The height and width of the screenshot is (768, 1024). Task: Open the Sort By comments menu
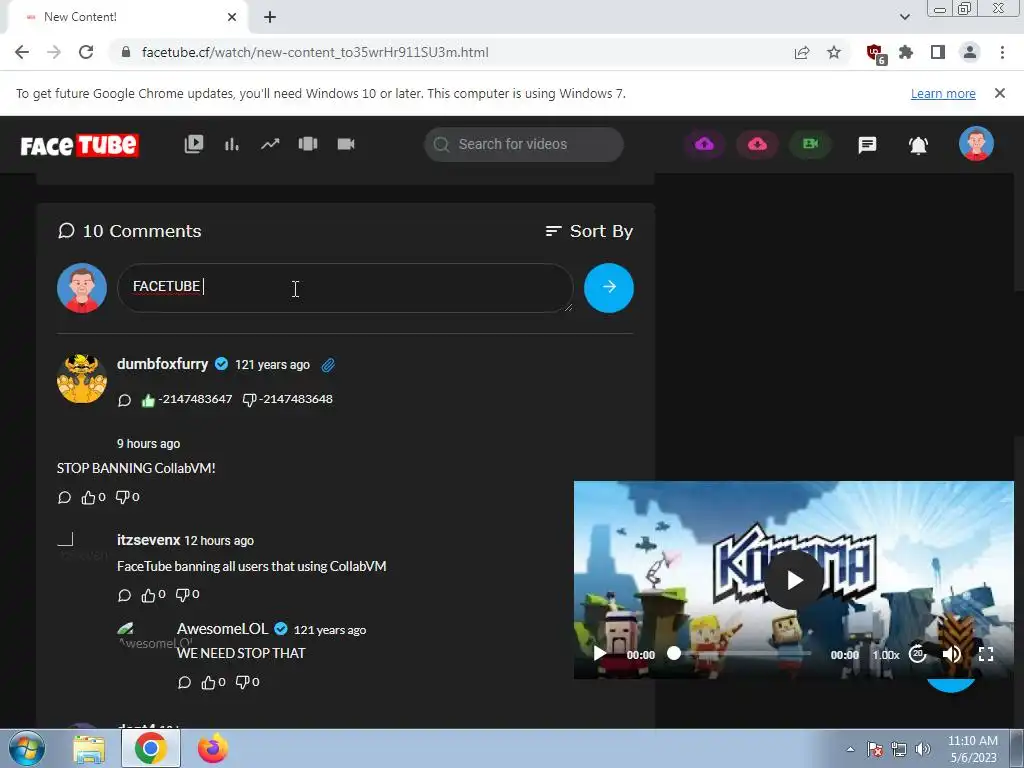[x=589, y=231]
